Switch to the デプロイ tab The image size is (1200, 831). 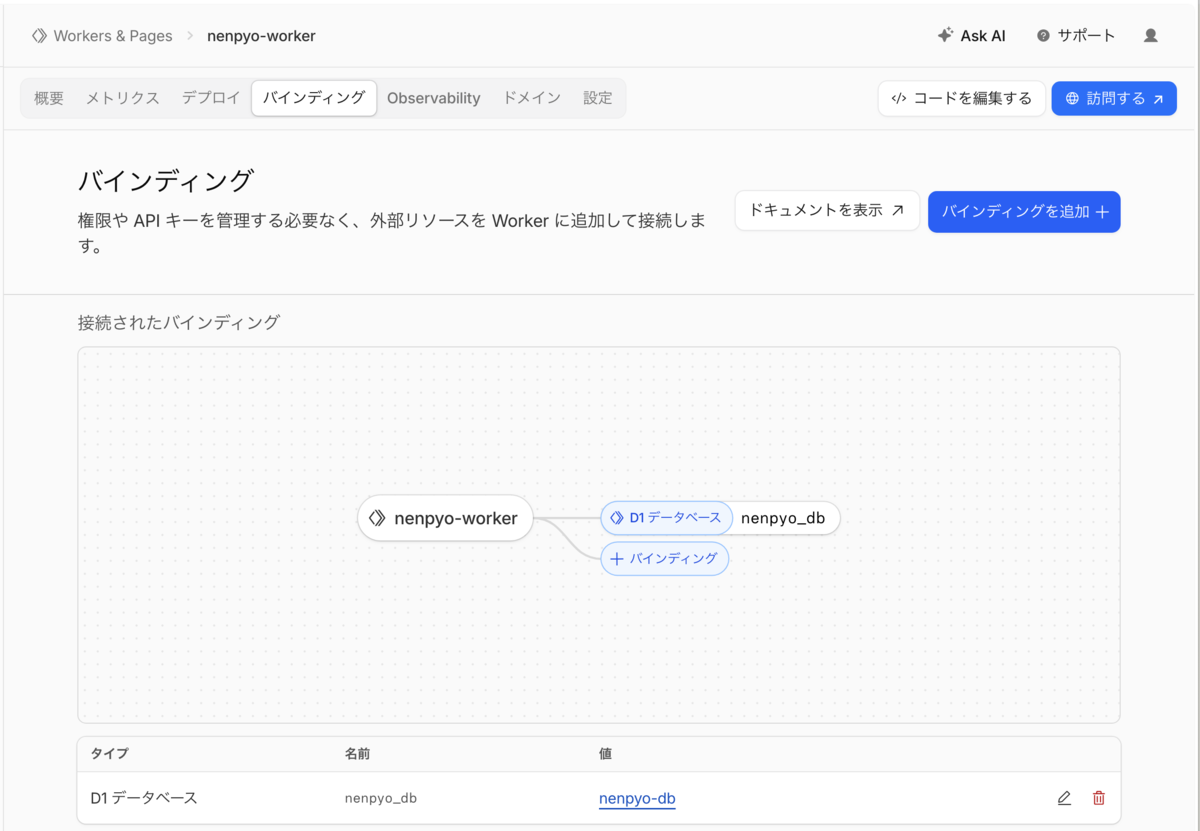click(x=211, y=98)
